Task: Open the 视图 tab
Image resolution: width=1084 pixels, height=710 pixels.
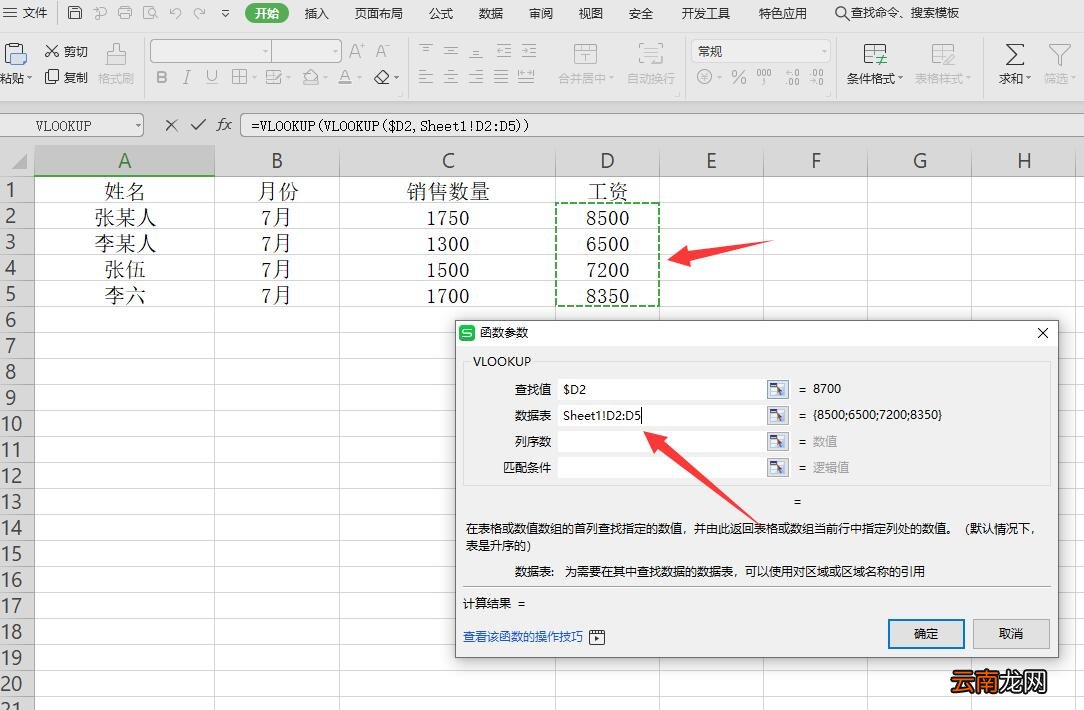Action: pos(590,13)
